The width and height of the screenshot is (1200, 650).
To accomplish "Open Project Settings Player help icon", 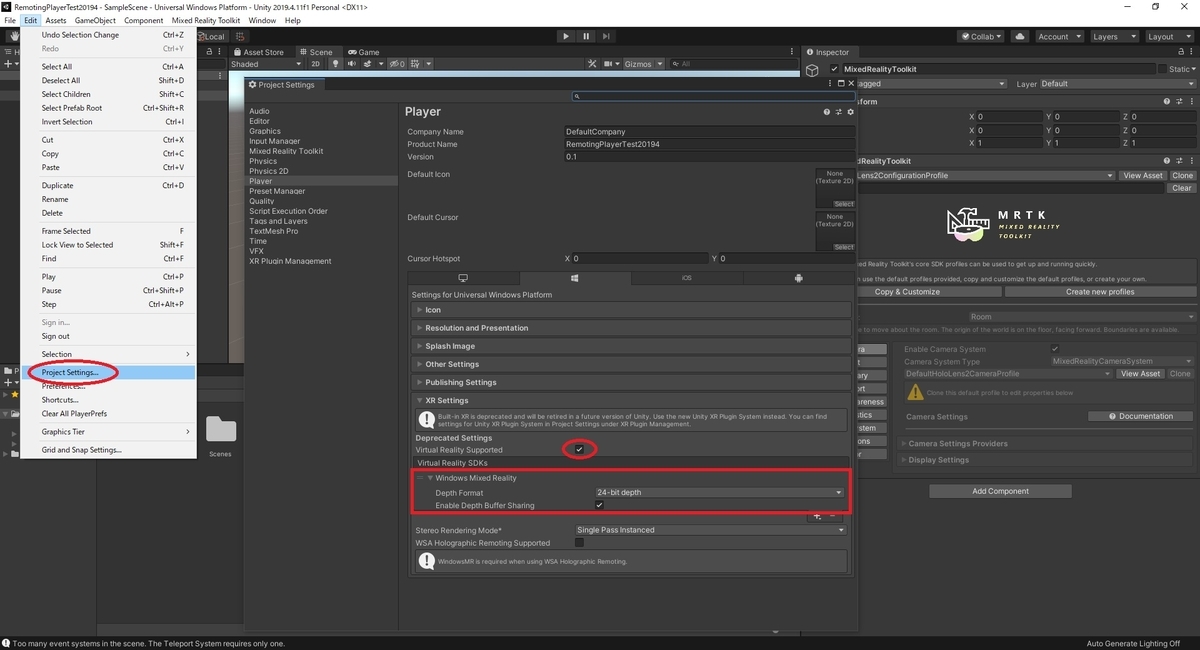I will click(x=826, y=112).
